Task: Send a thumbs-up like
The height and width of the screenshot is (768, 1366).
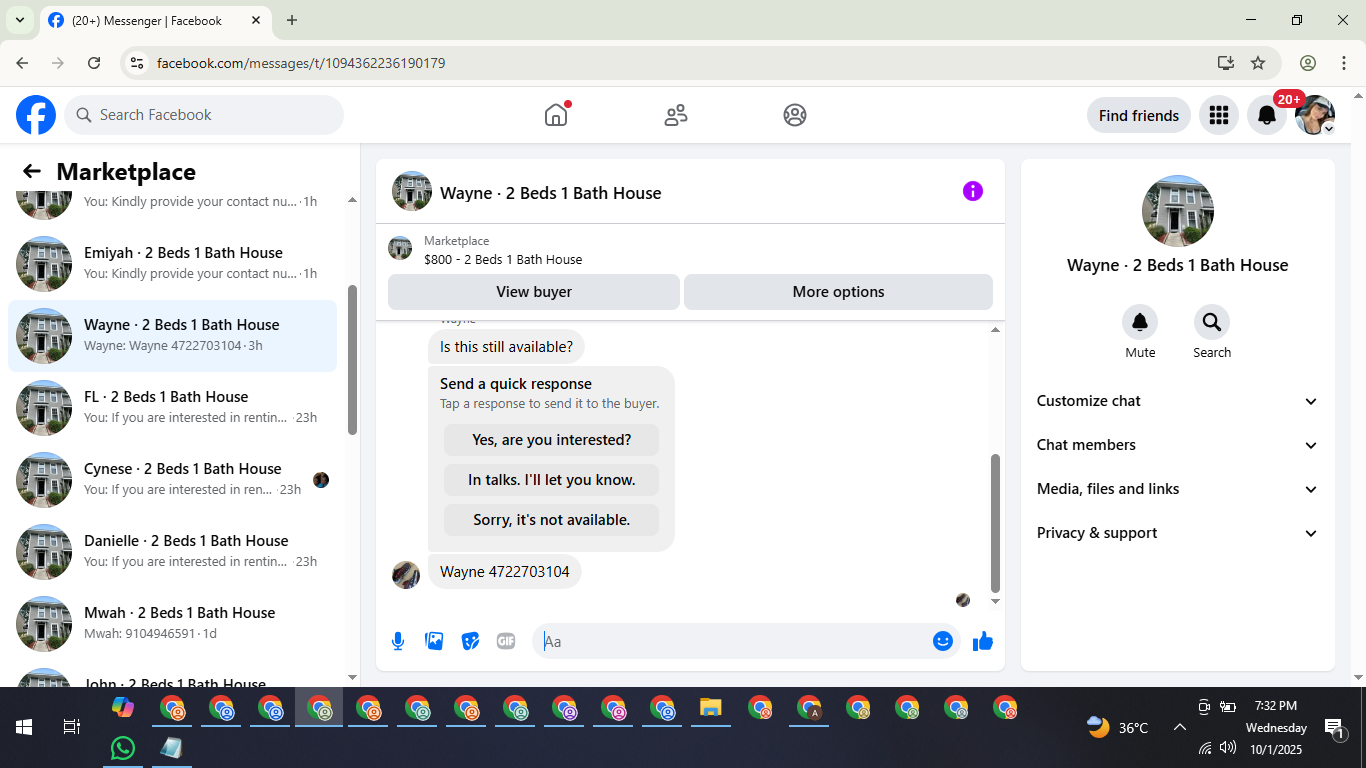Action: click(983, 641)
